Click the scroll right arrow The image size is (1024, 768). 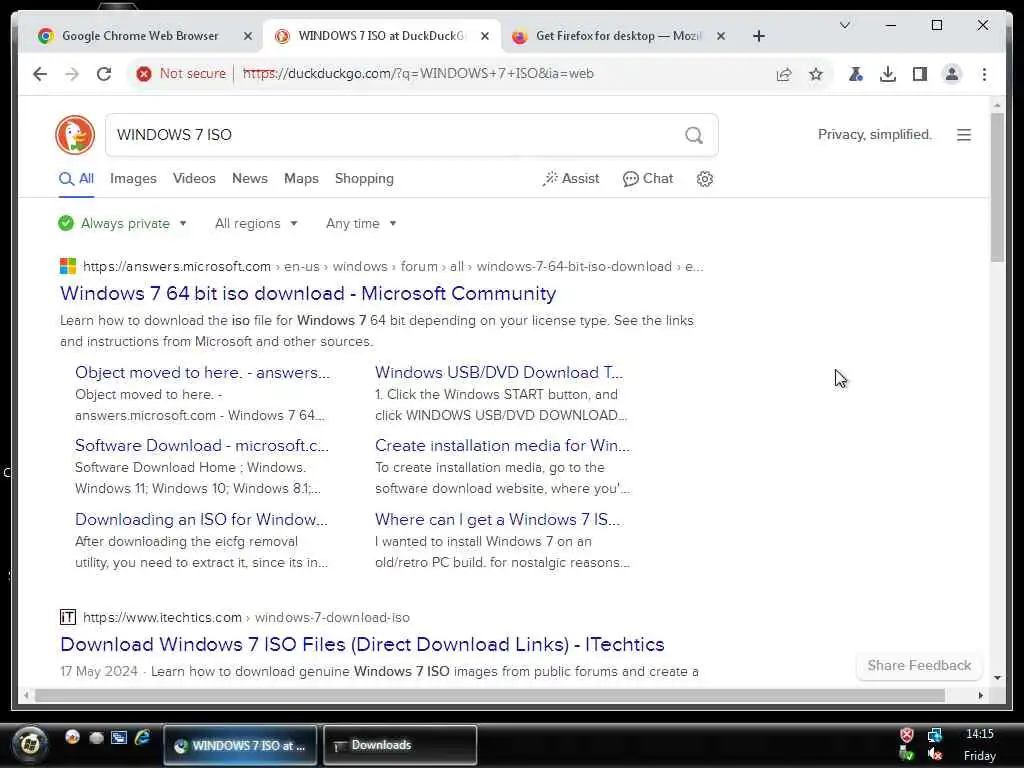click(x=980, y=696)
